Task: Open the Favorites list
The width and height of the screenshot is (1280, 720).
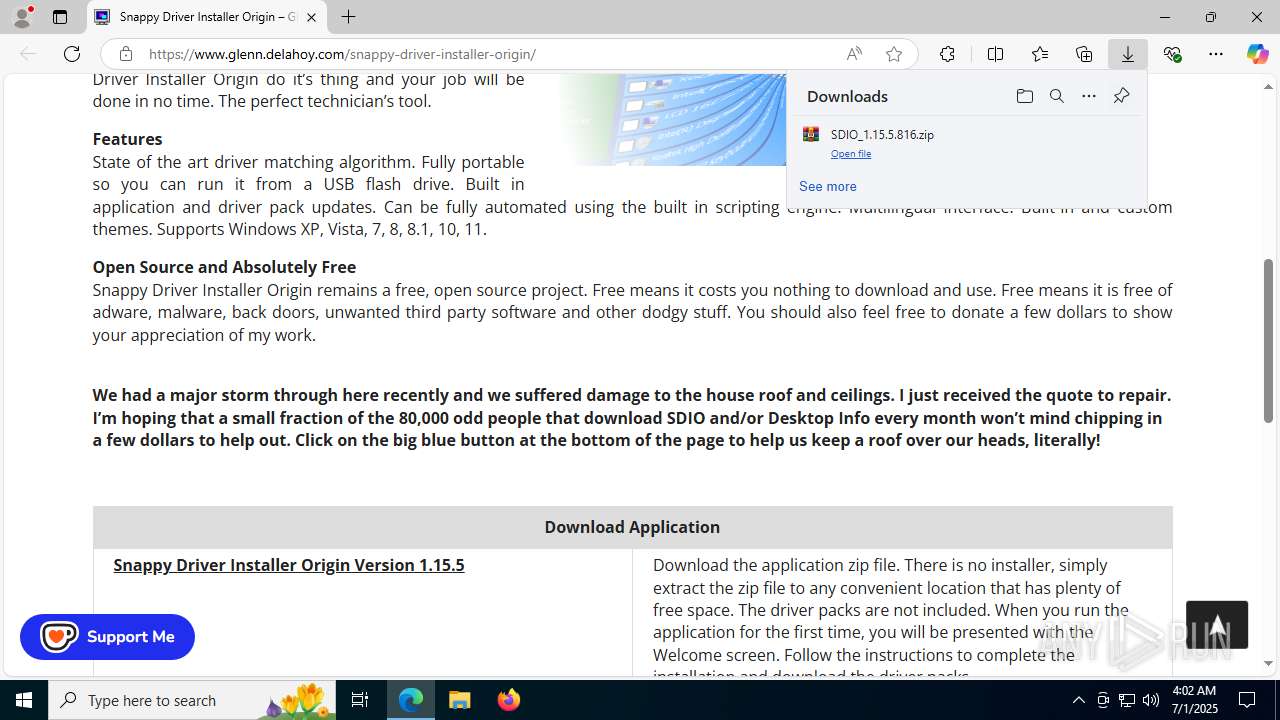Action: (1040, 54)
